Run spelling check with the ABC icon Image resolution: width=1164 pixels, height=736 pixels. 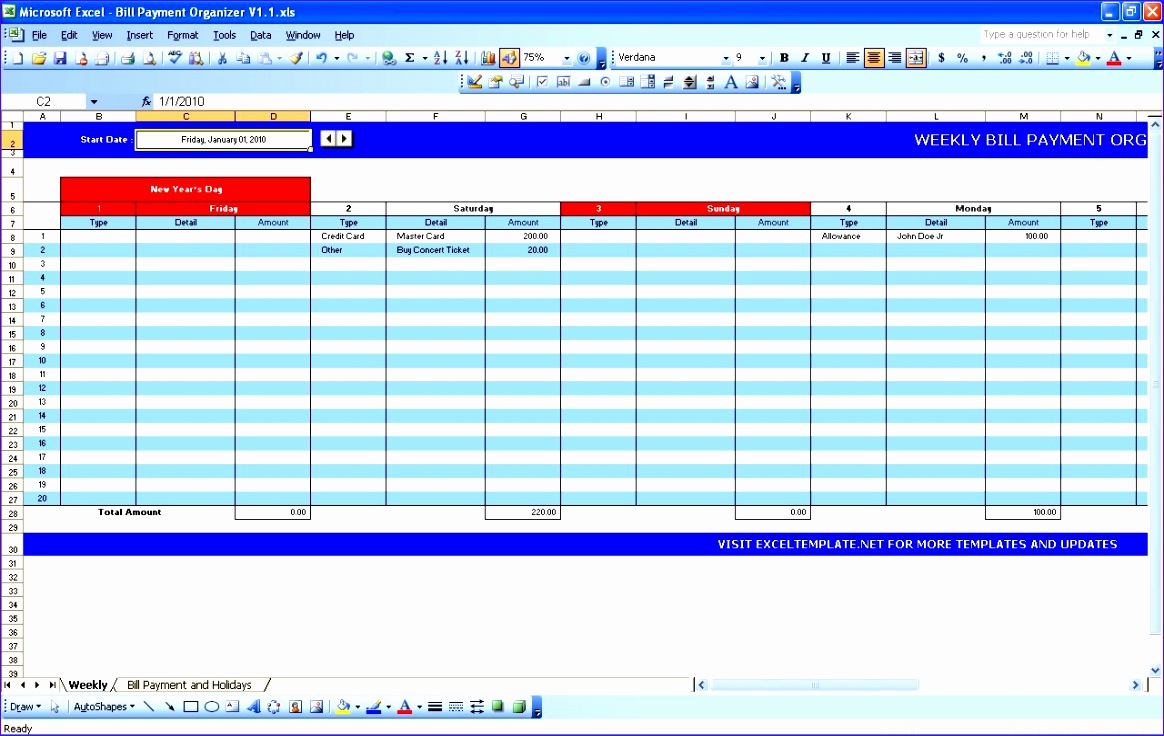click(174, 58)
